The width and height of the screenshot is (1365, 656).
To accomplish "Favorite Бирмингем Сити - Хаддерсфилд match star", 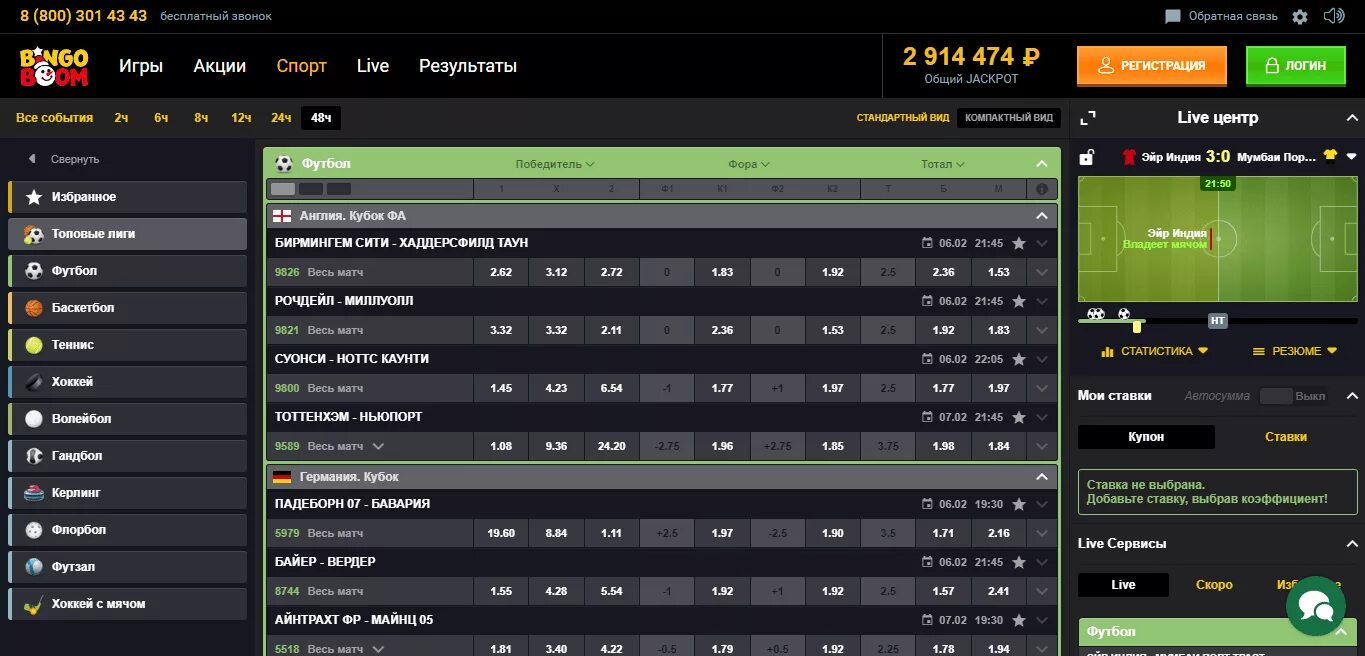I will coord(1019,243).
